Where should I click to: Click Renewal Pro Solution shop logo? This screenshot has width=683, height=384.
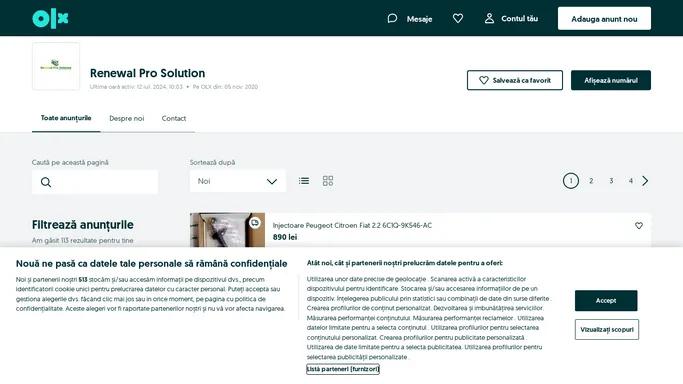click(56, 66)
